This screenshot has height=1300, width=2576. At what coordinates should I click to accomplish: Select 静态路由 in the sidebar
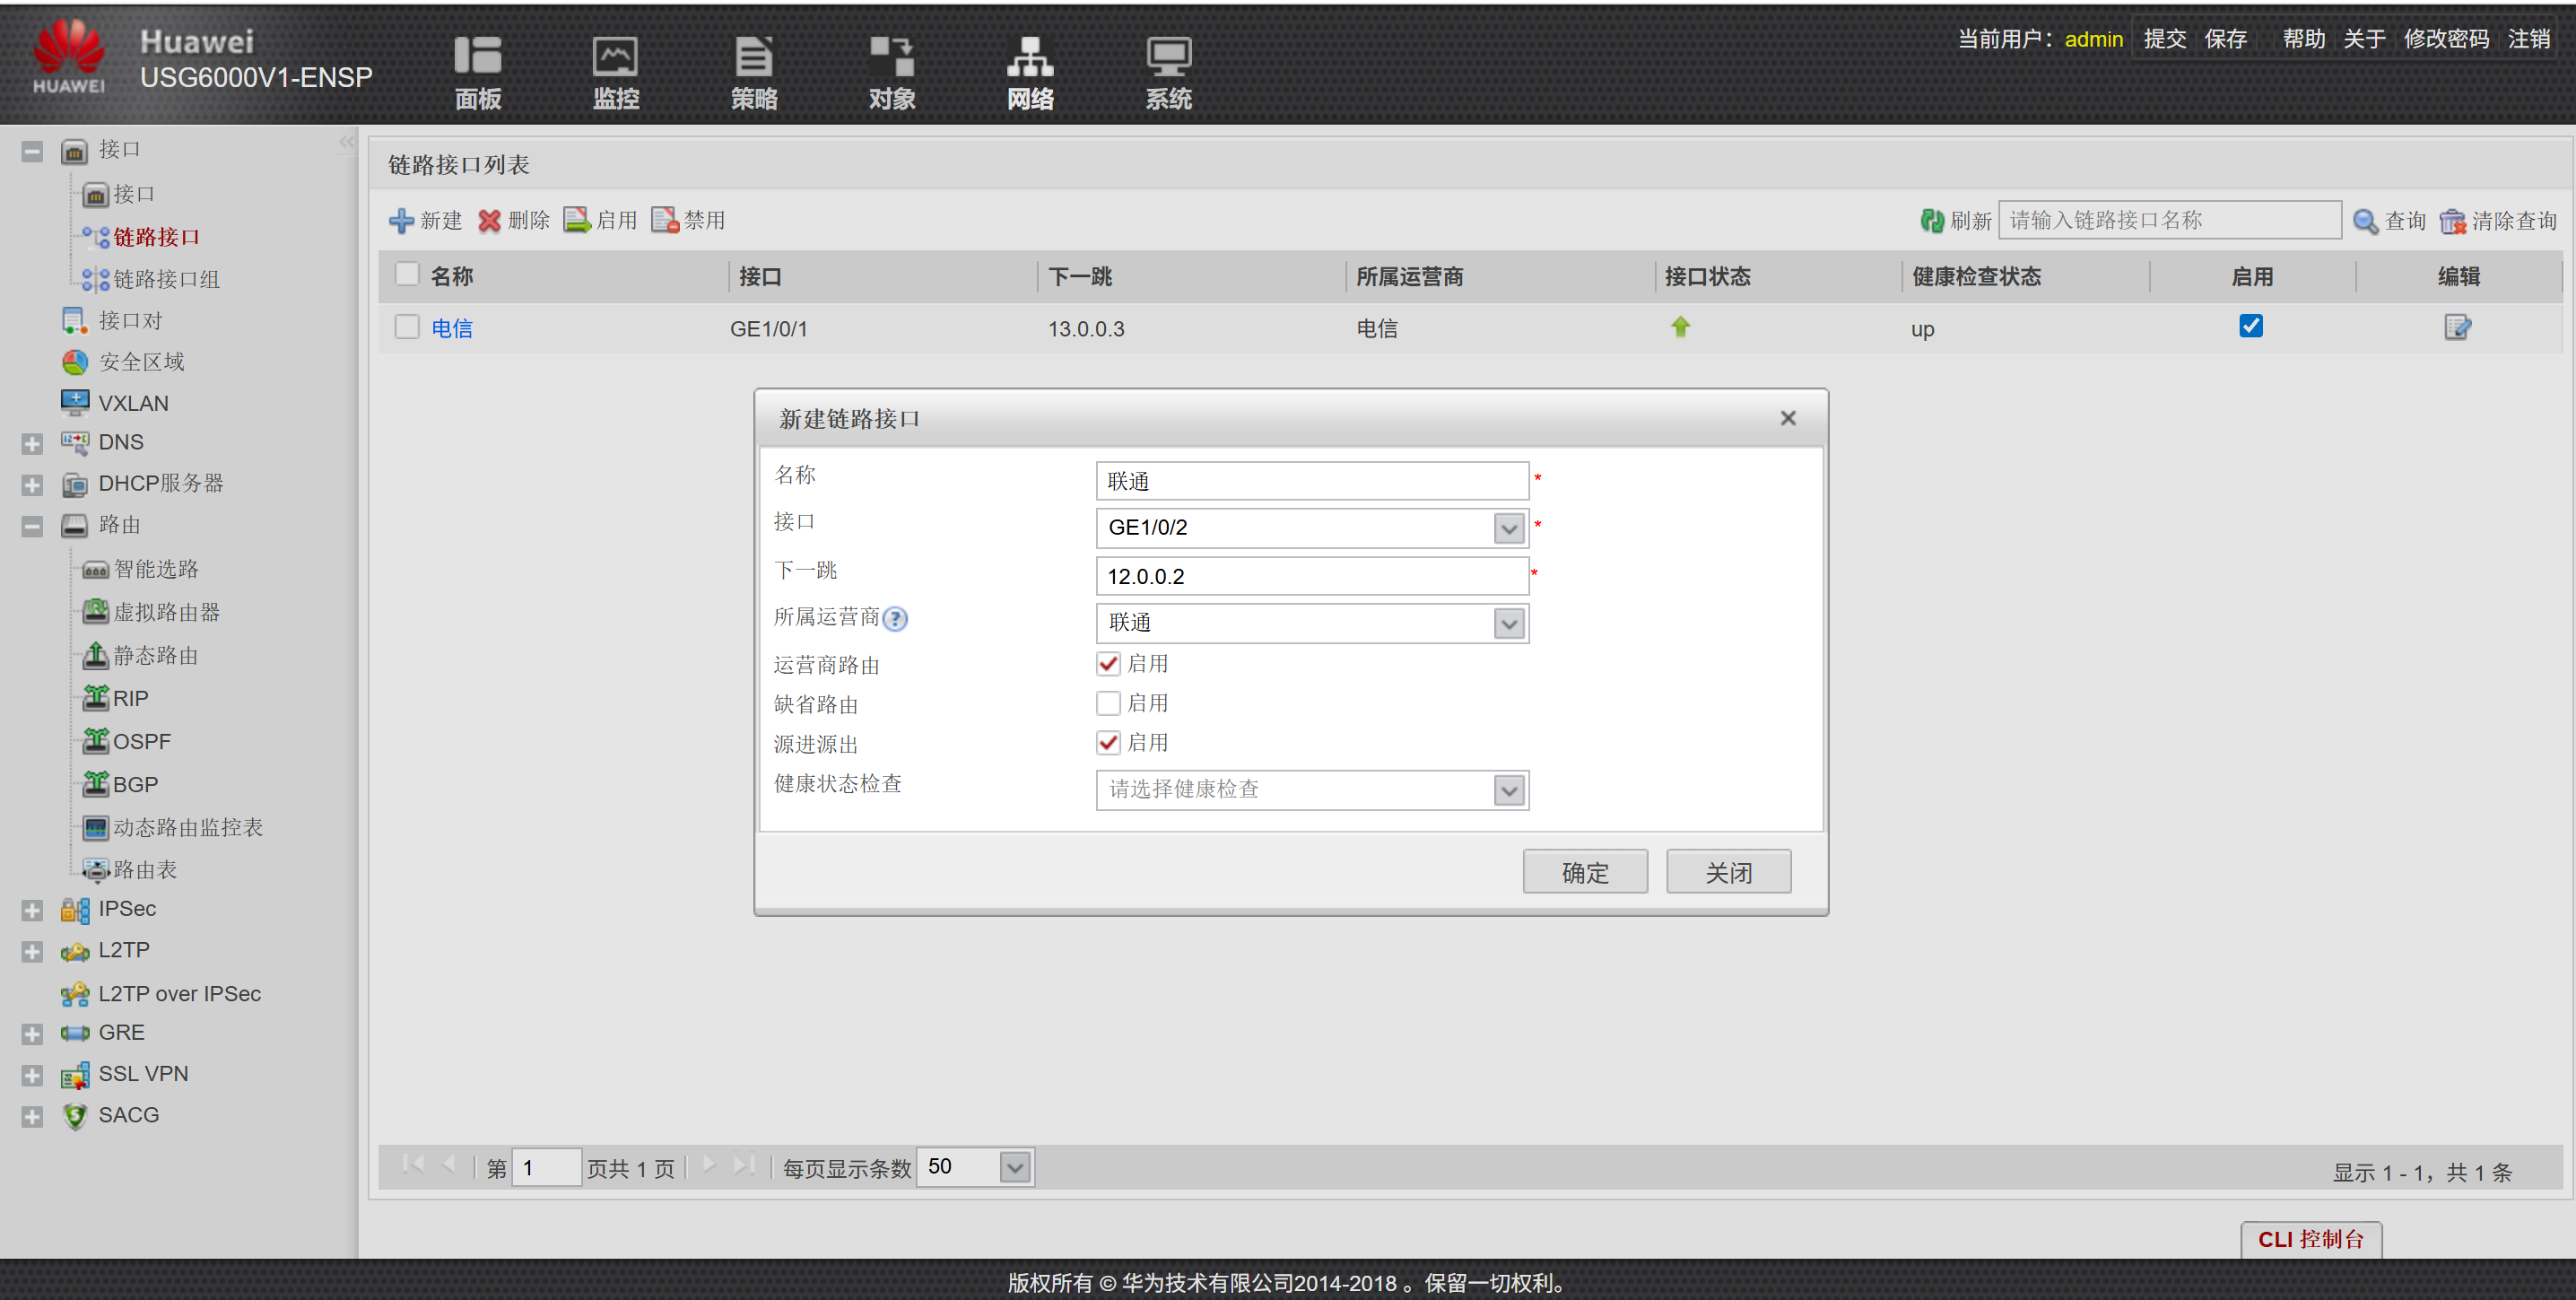155,656
